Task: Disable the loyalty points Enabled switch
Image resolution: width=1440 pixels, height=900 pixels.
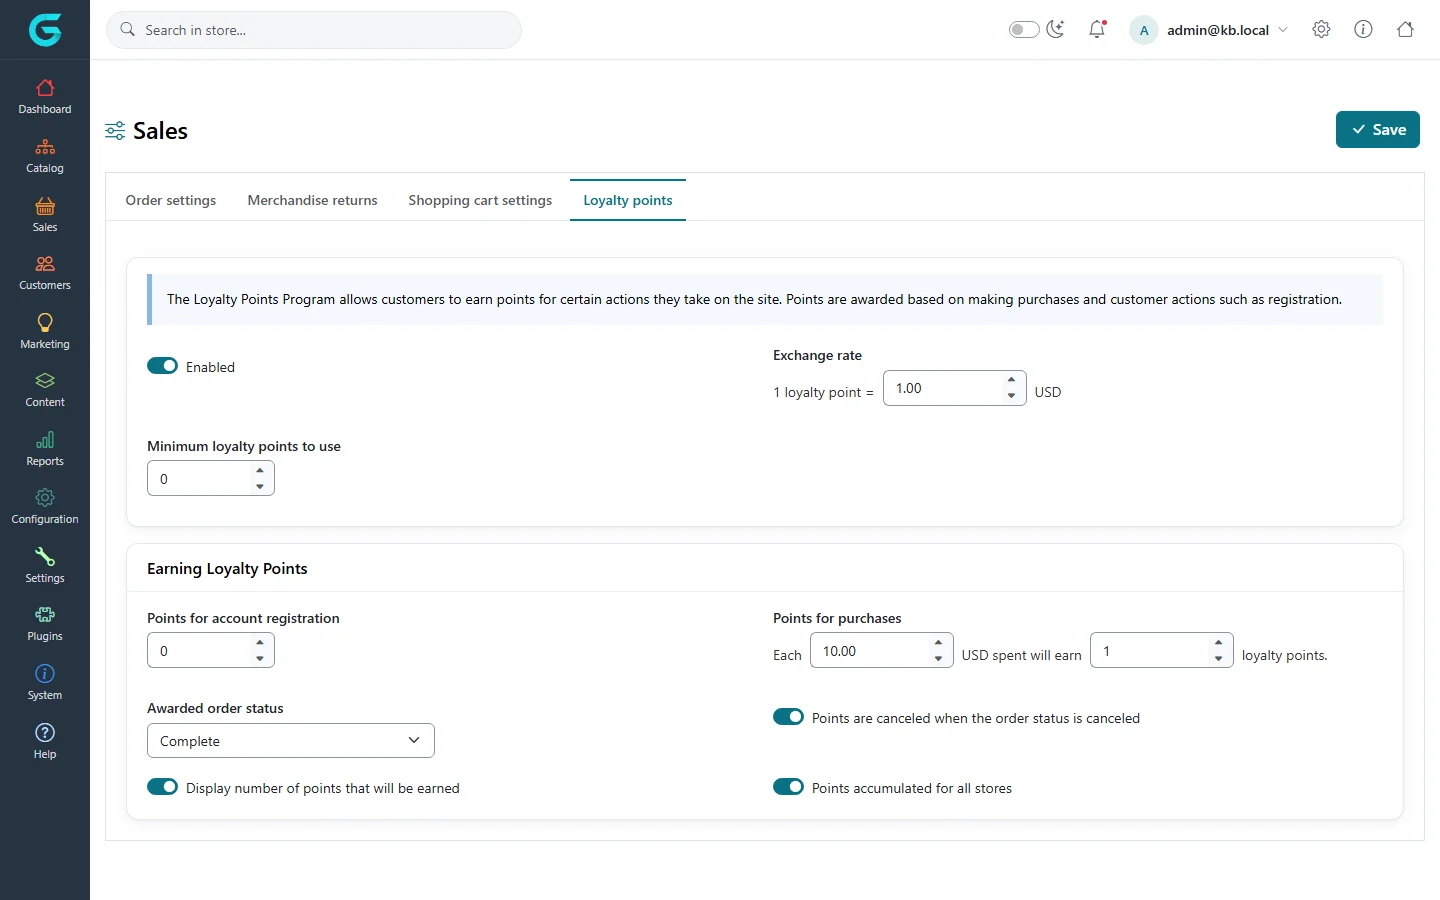Action: [162, 366]
